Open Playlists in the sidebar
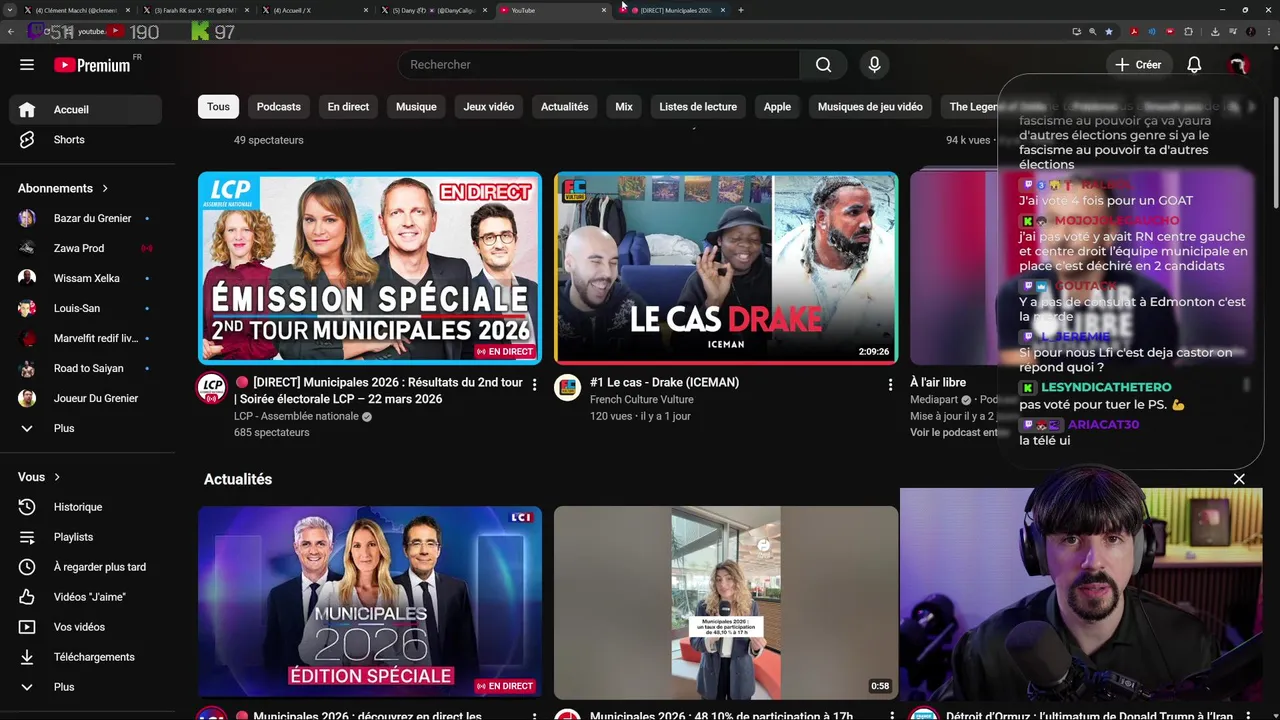The height and width of the screenshot is (720, 1280). tap(86, 537)
